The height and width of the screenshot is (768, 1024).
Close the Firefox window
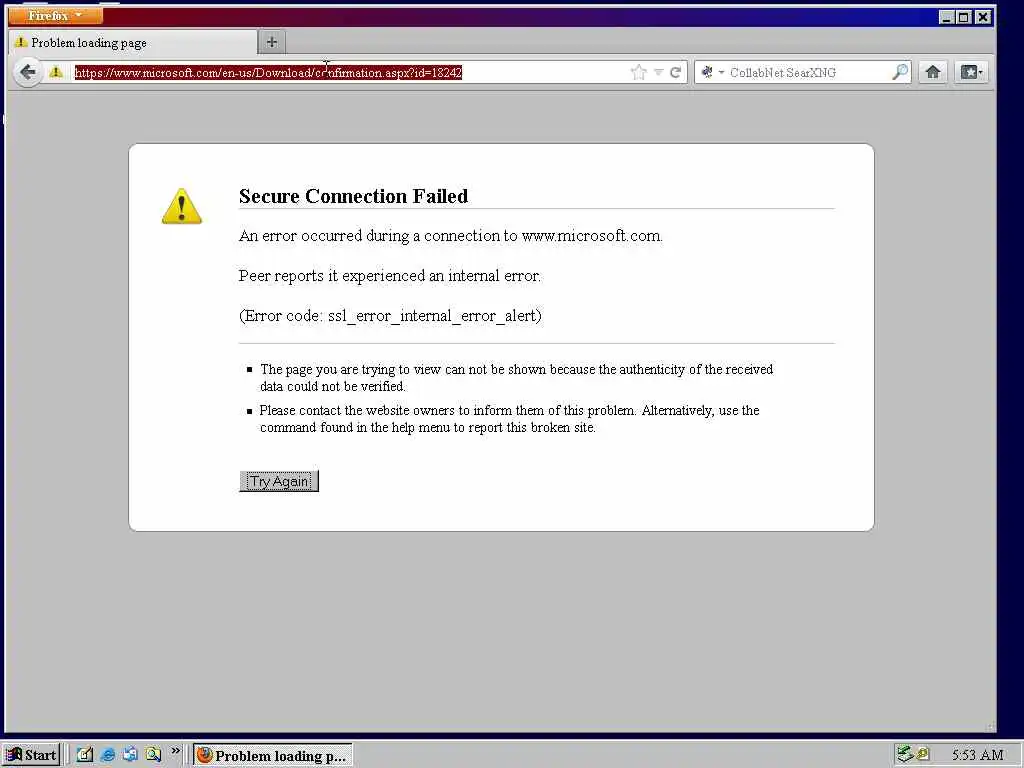click(x=983, y=18)
